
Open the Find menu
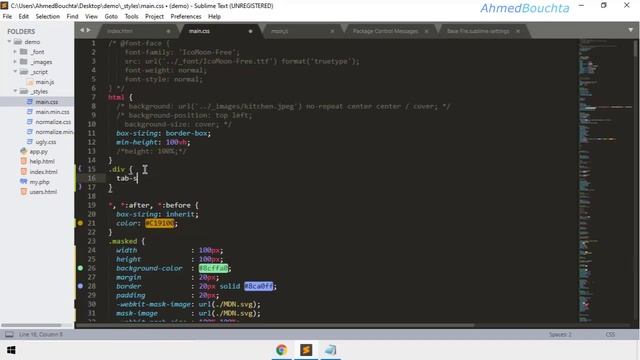(72, 16)
